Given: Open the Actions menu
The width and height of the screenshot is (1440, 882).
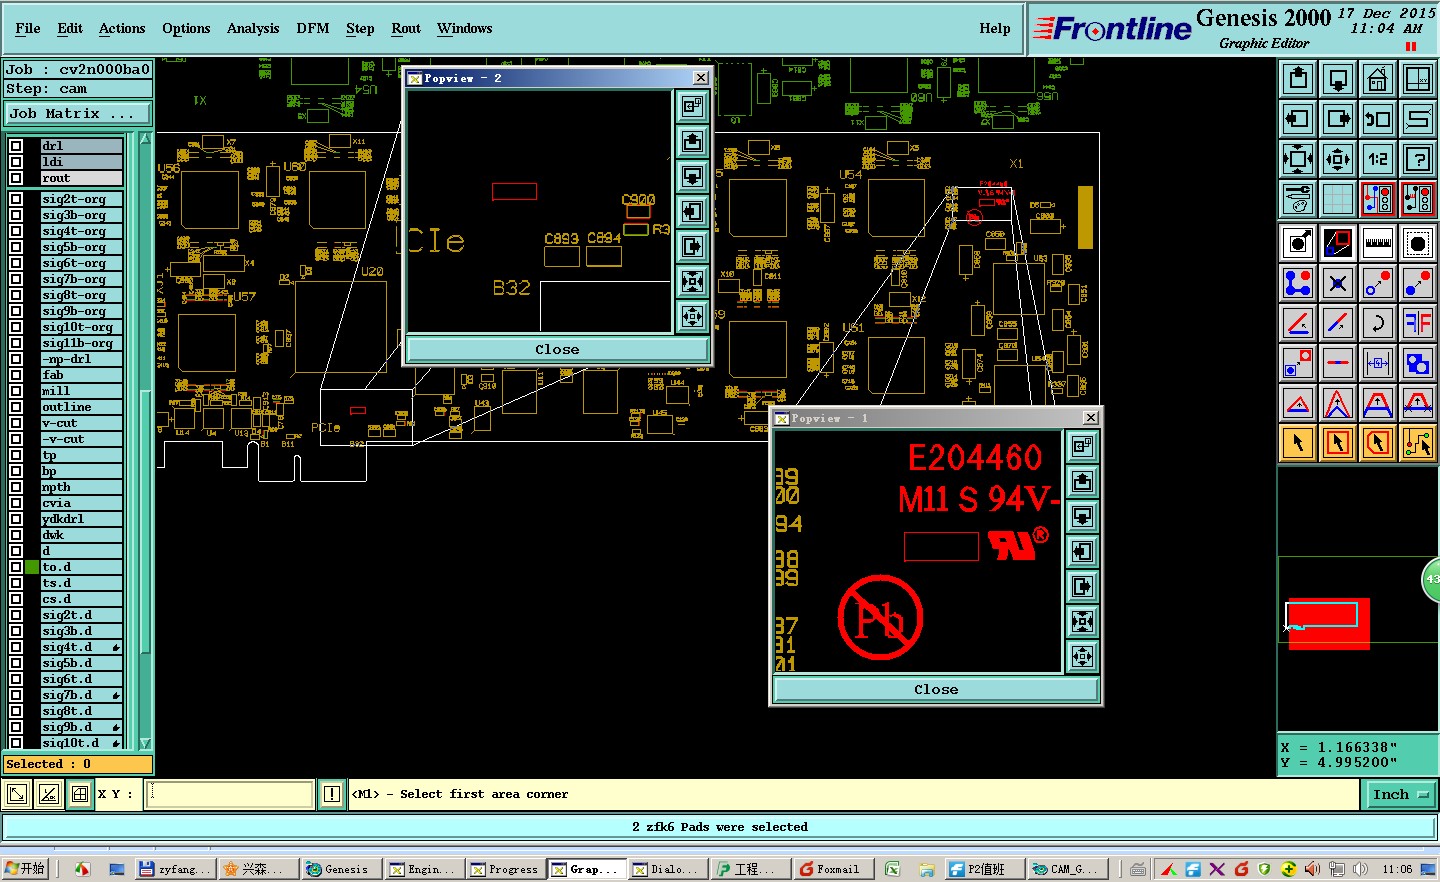Looking at the screenshot, I should point(122,28).
